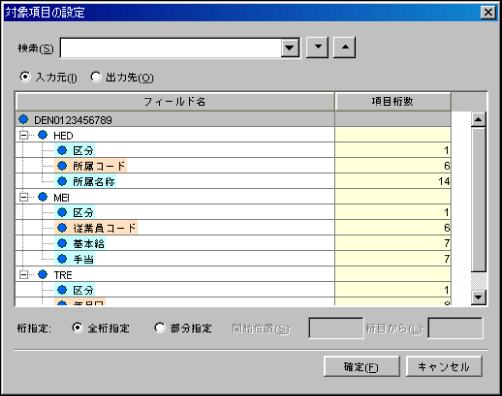The width and height of the screenshot is (502, 396).
Task: Click the 開始位置 input field
Action: click(336, 328)
